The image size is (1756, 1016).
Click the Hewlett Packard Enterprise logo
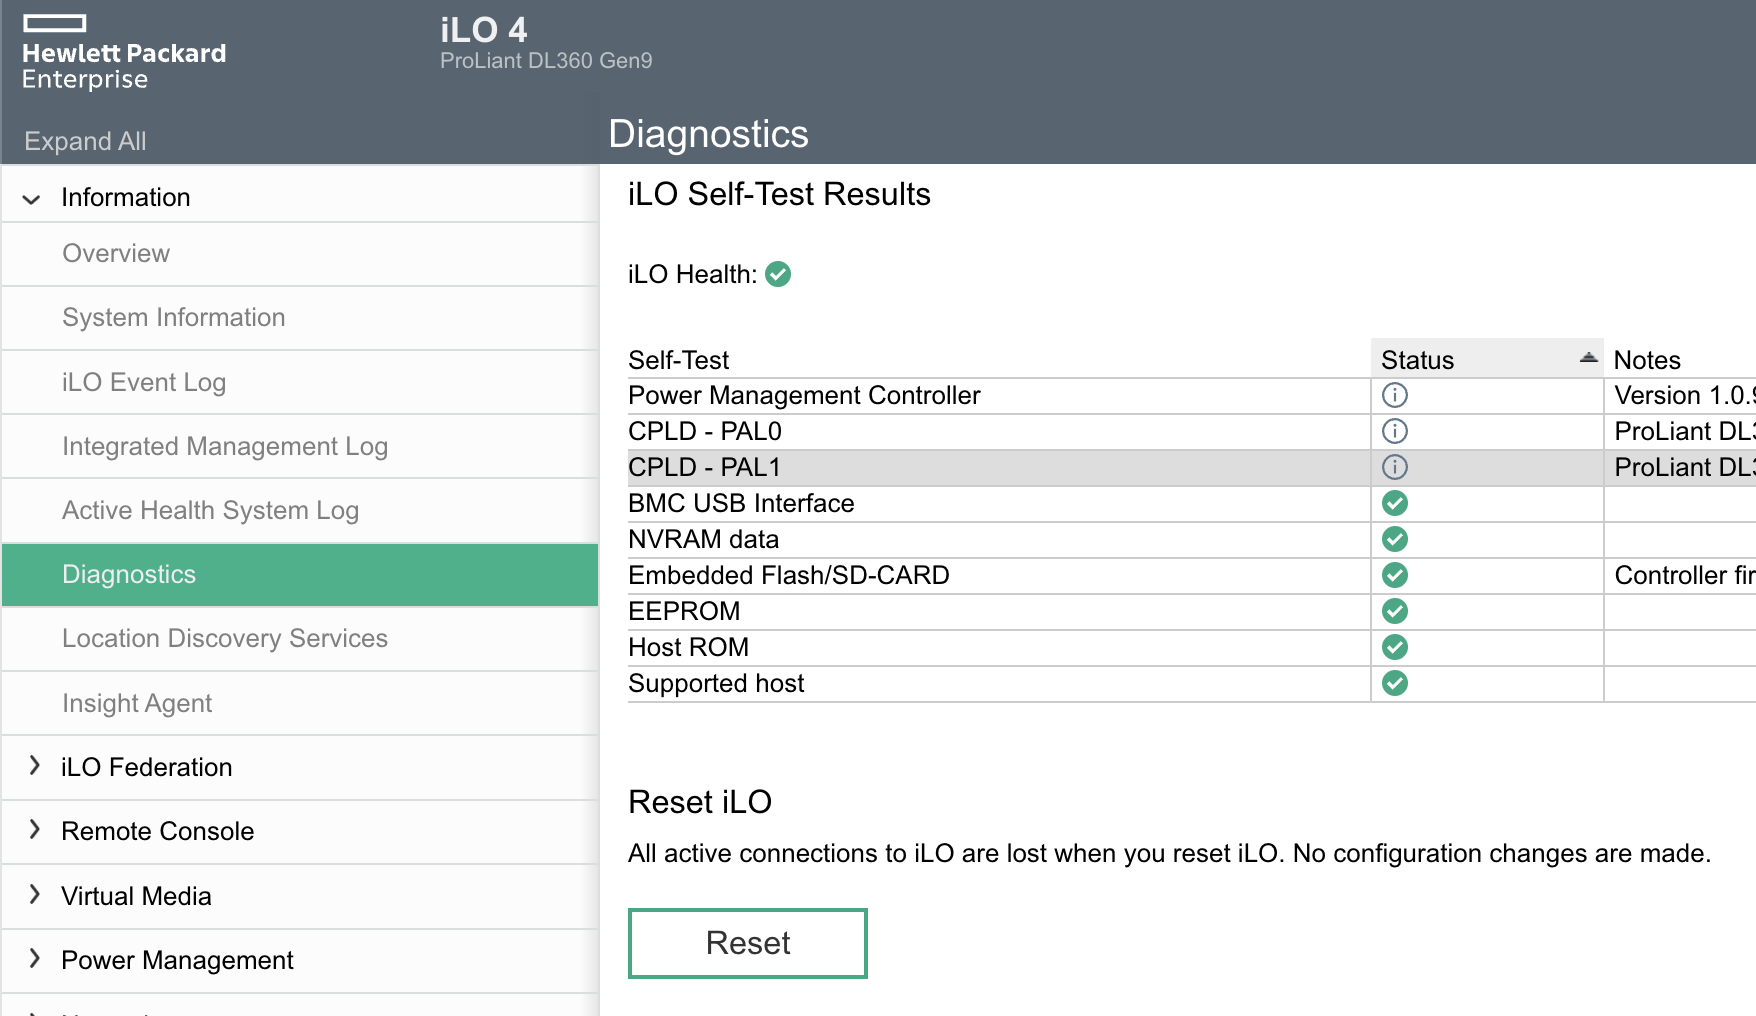(124, 53)
